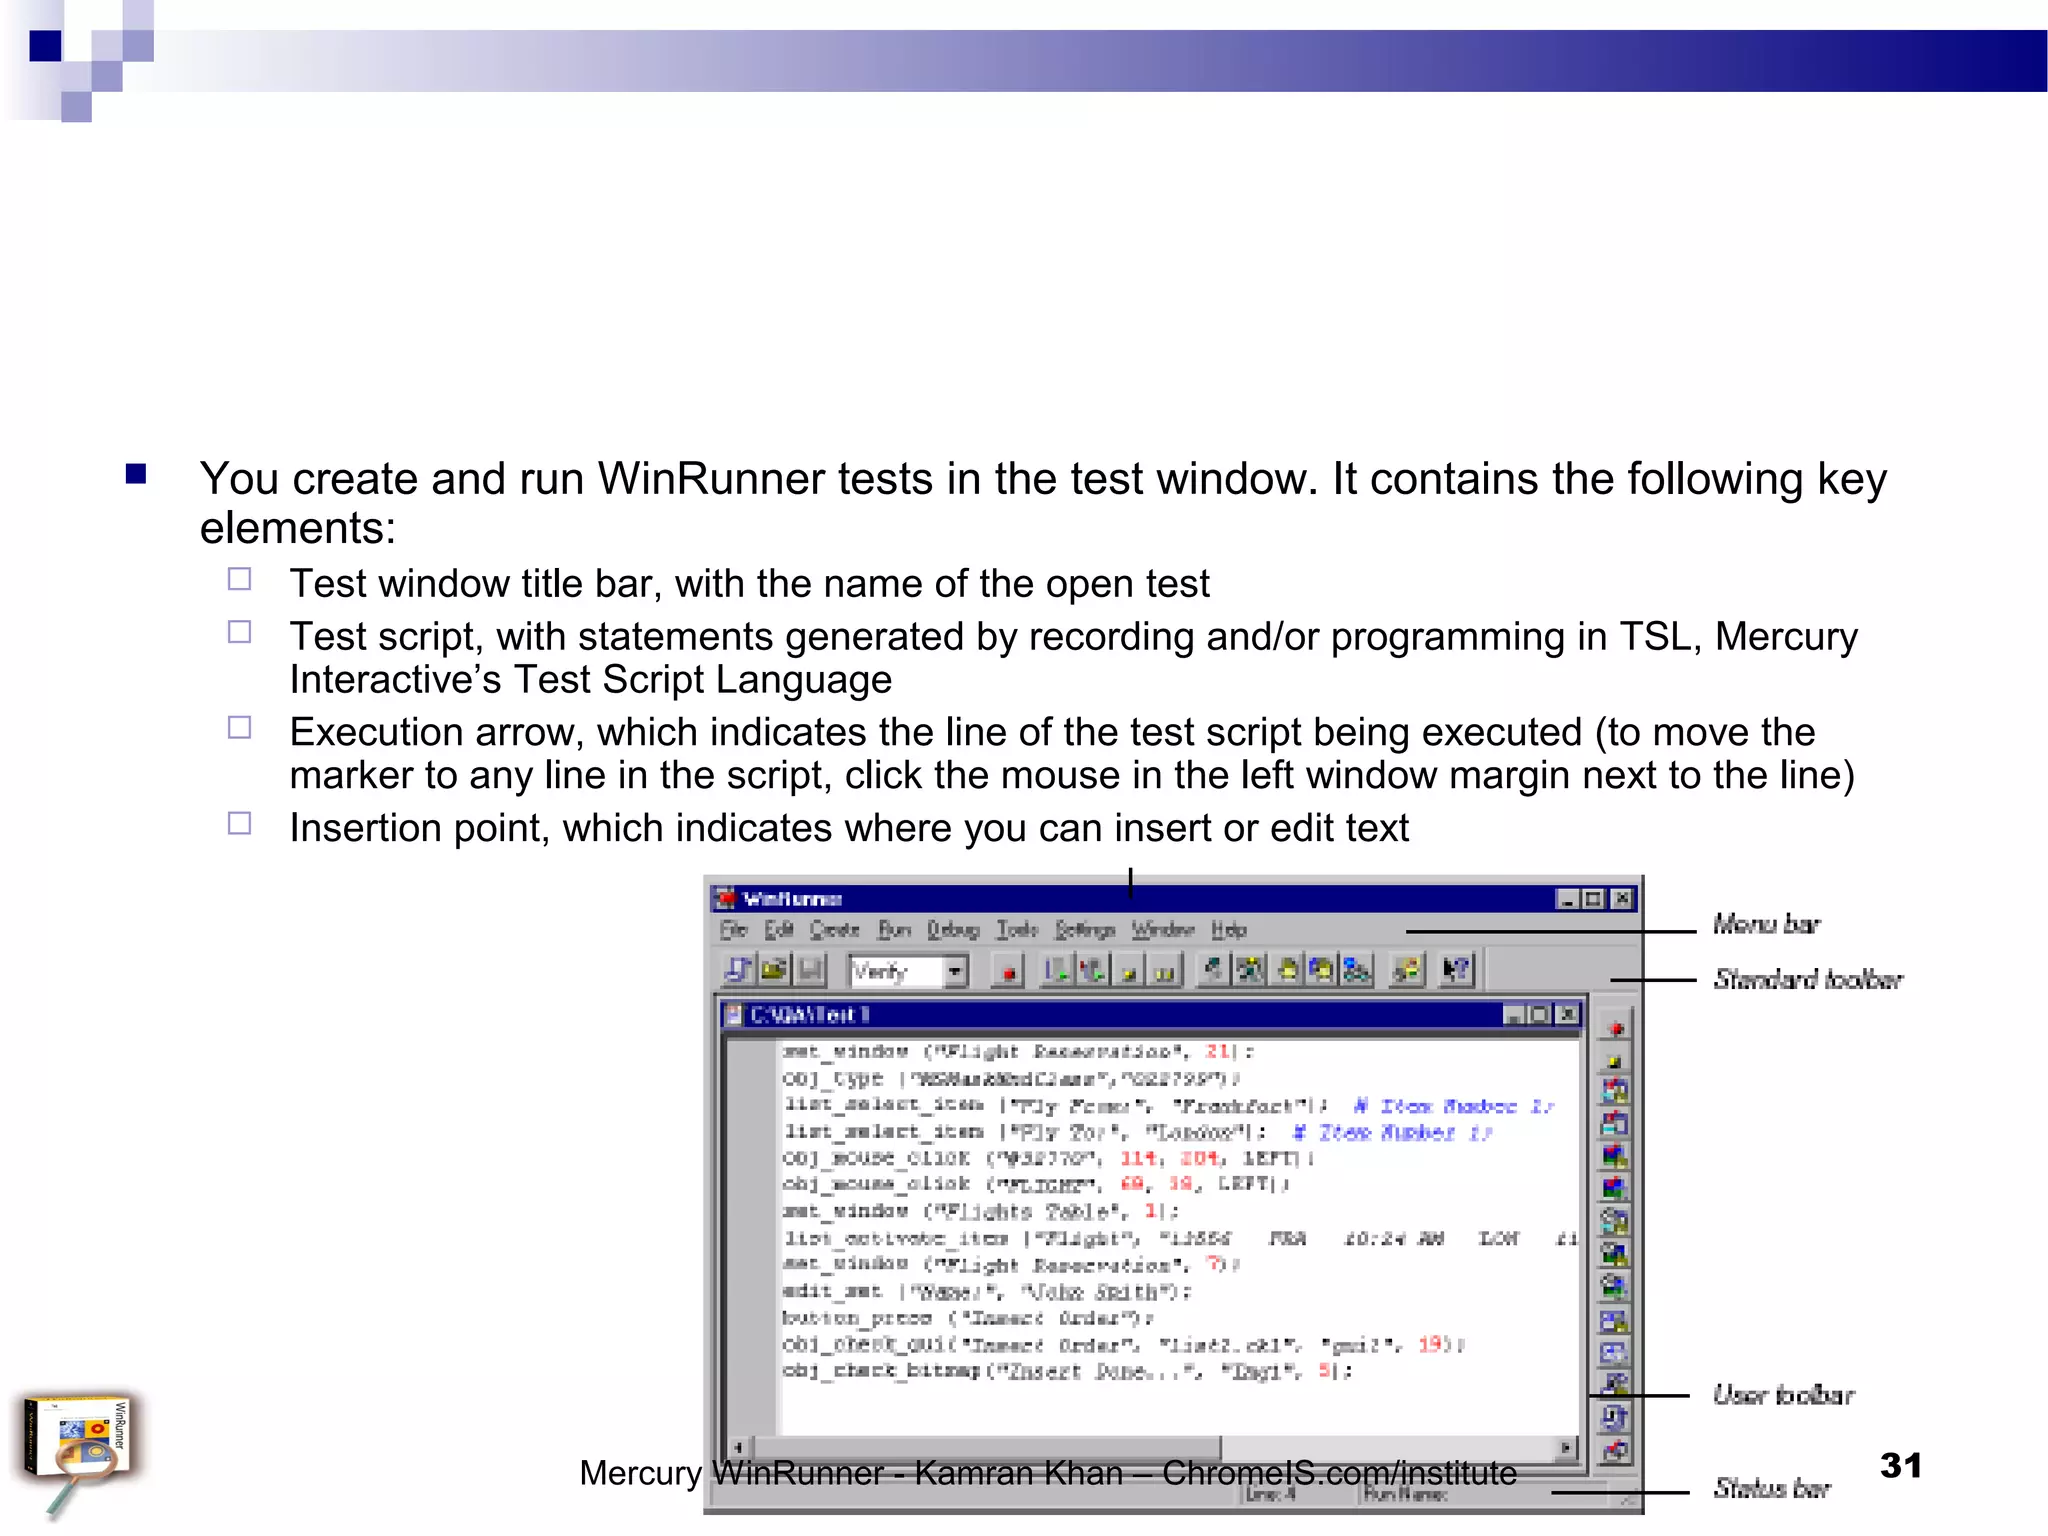The image size is (2048, 1536).
Task: Click the toolbar icon just left of Help
Action: [x=1408, y=970]
